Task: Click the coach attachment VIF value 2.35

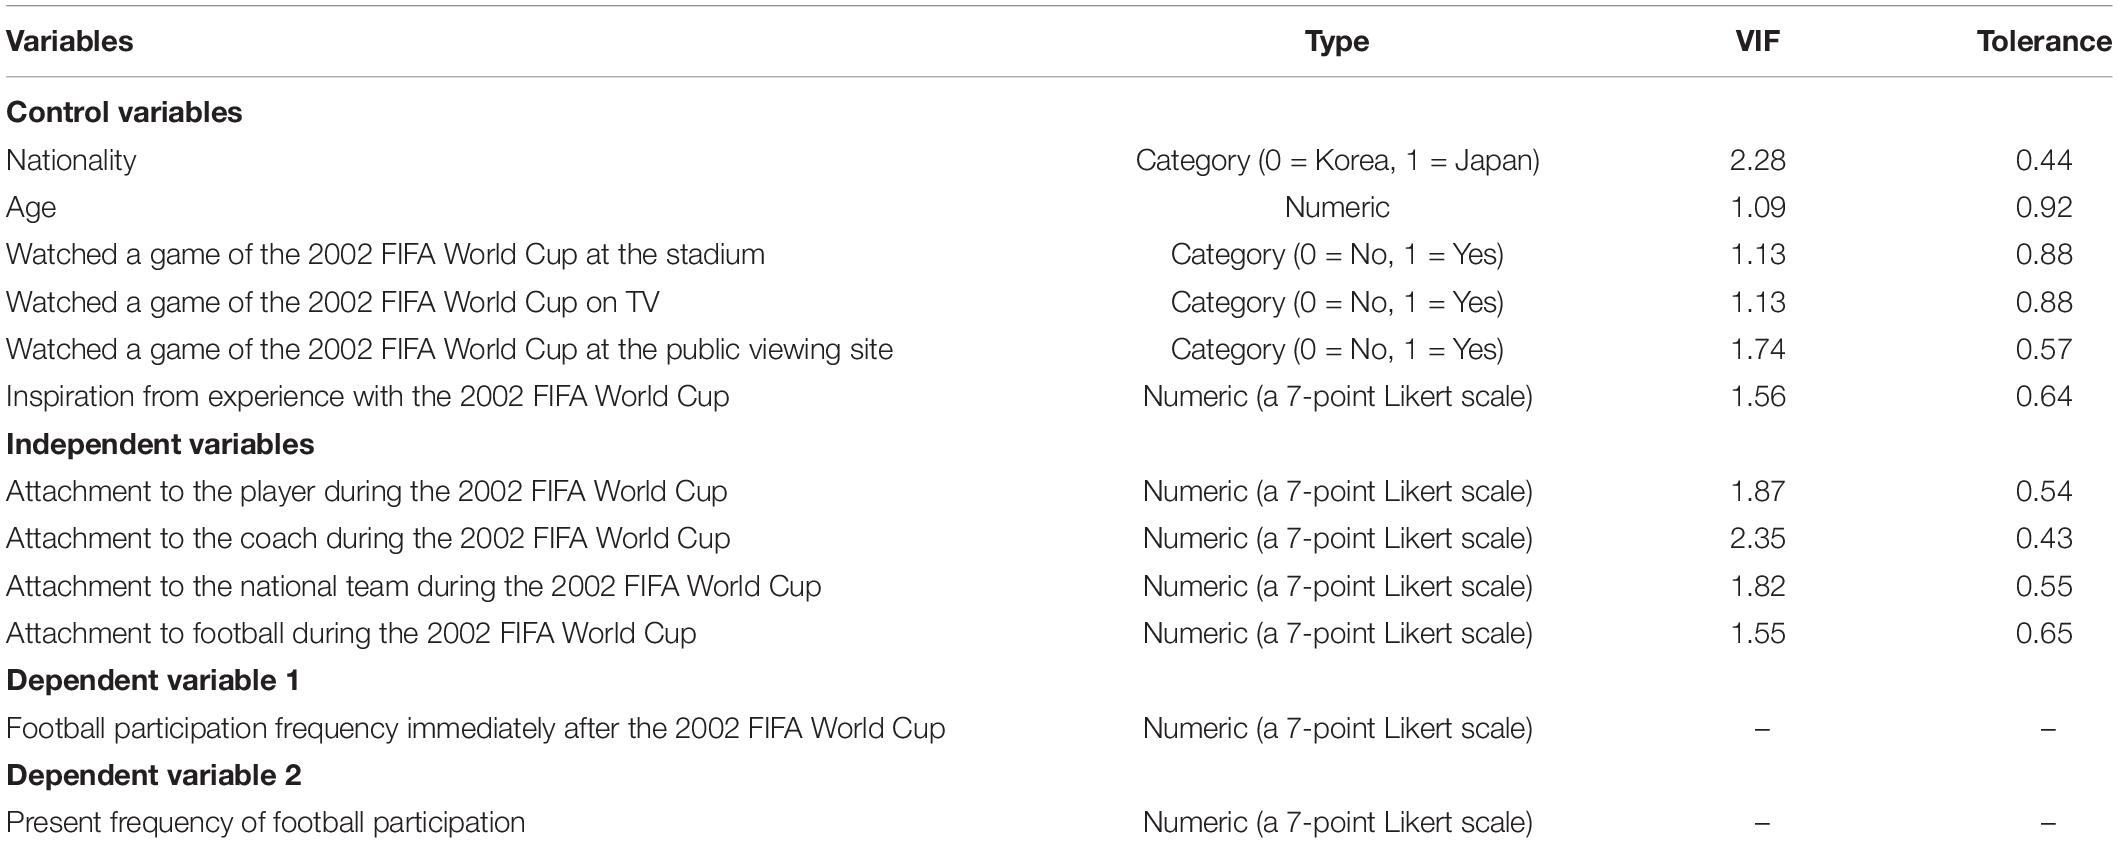Action: click(1758, 538)
